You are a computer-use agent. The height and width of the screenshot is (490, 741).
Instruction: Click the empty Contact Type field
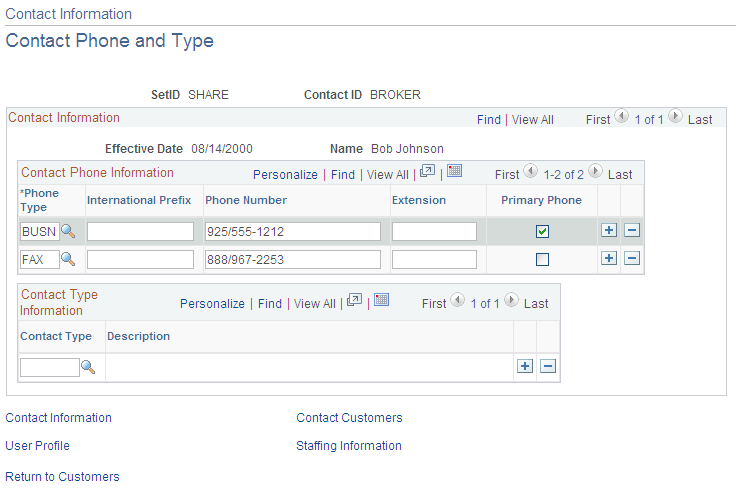point(50,367)
